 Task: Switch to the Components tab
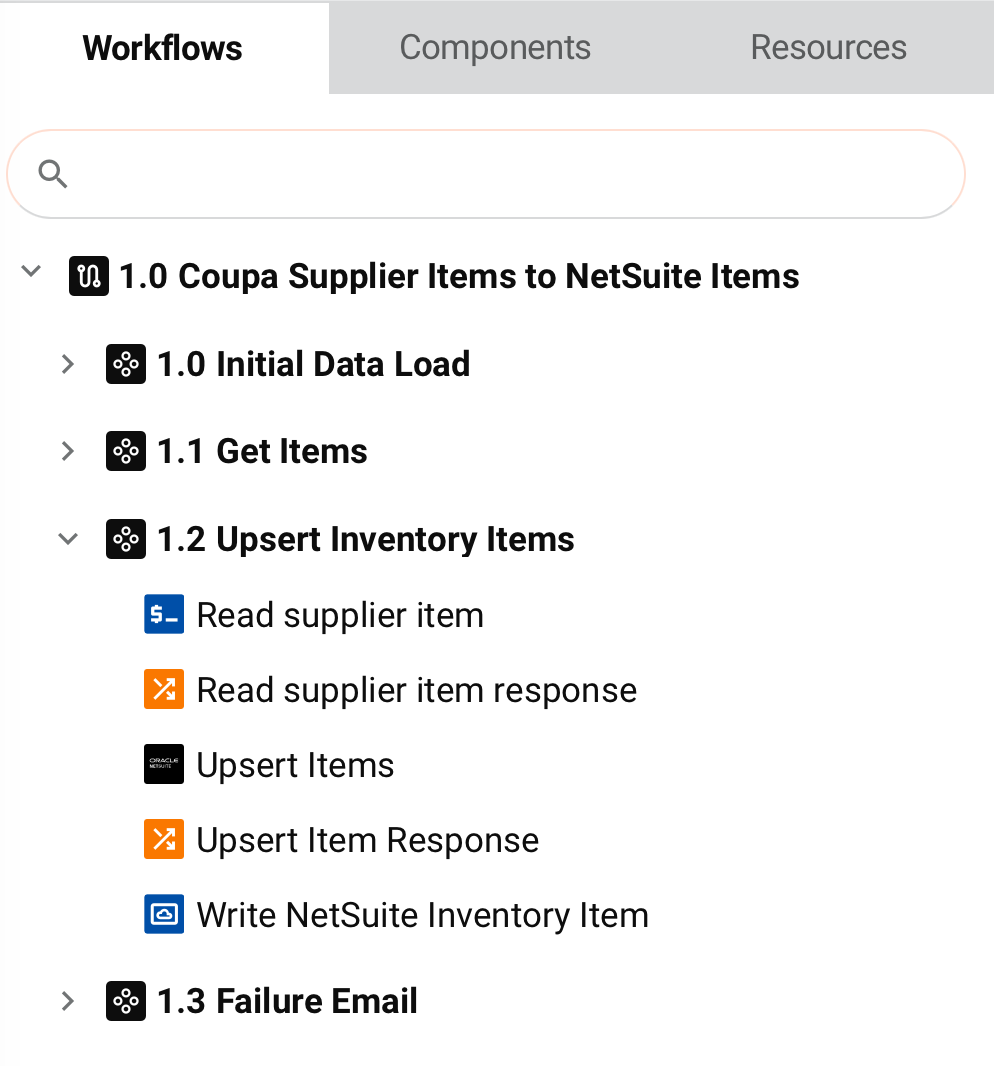[495, 48]
